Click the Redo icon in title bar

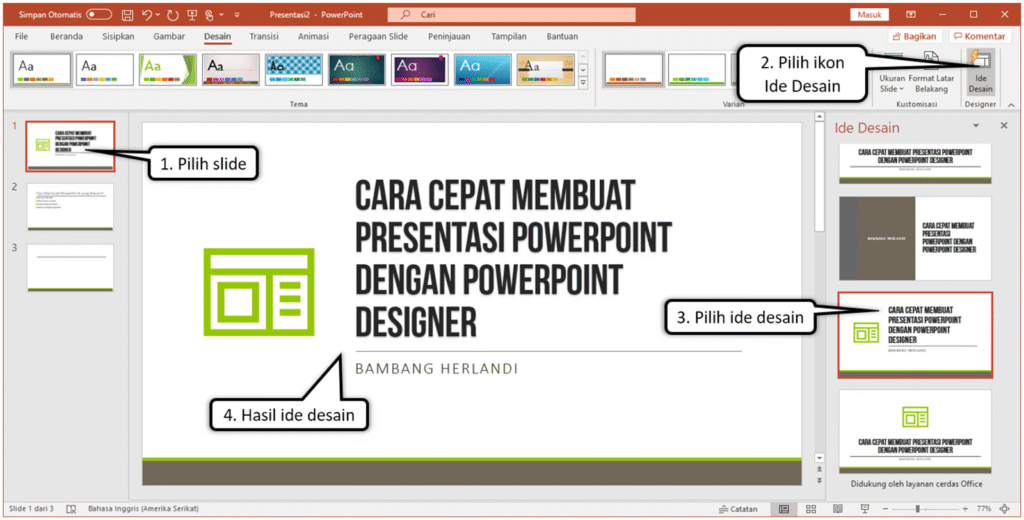tap(173, 14)
